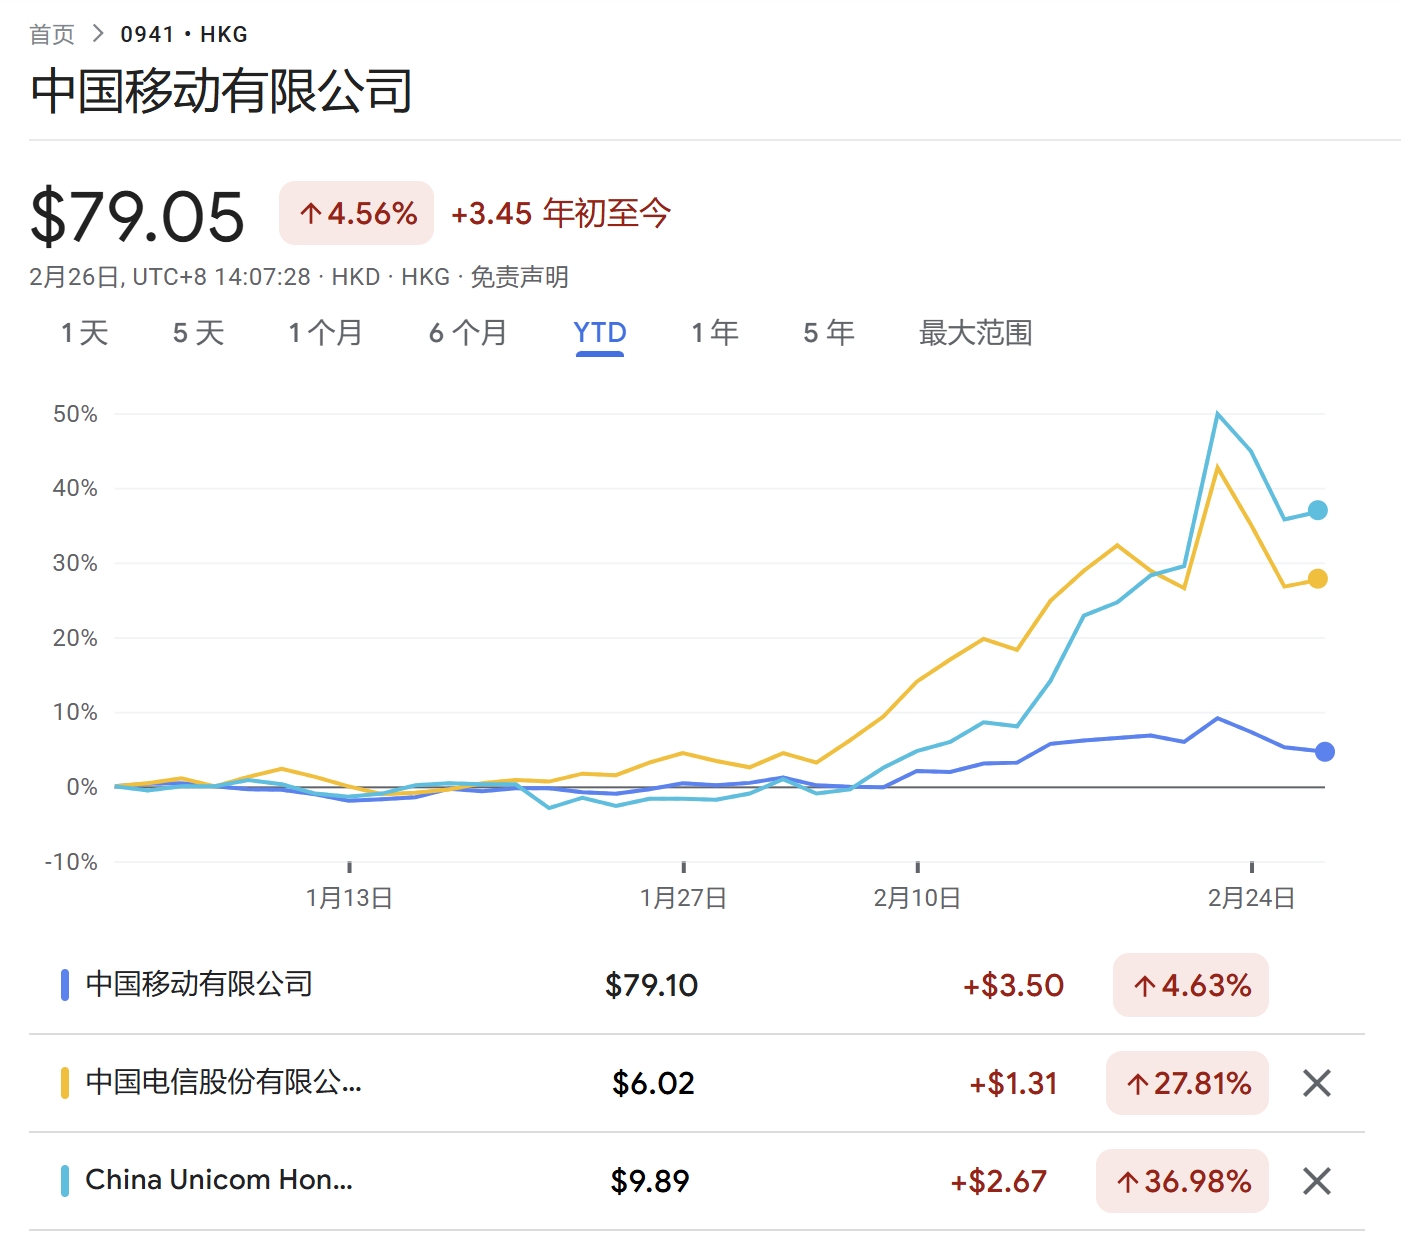1401x1247 pixels.
Task: Select the 6个月 time range
Action: (467, 333)
